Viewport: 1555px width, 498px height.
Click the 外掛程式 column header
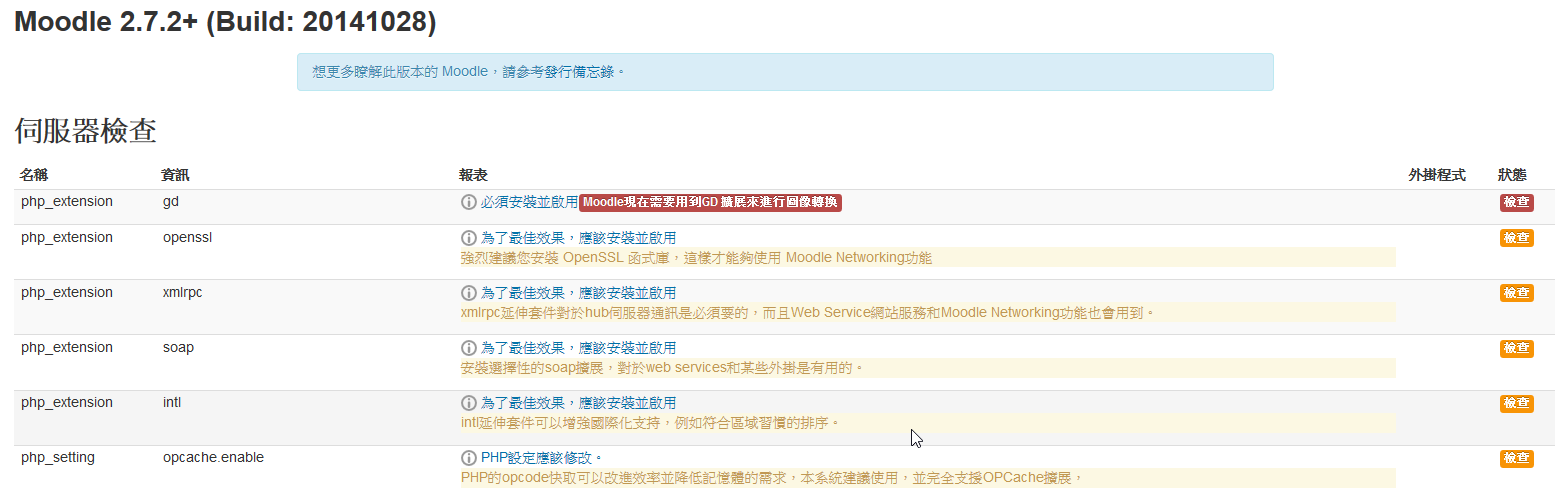point(1437,175)
